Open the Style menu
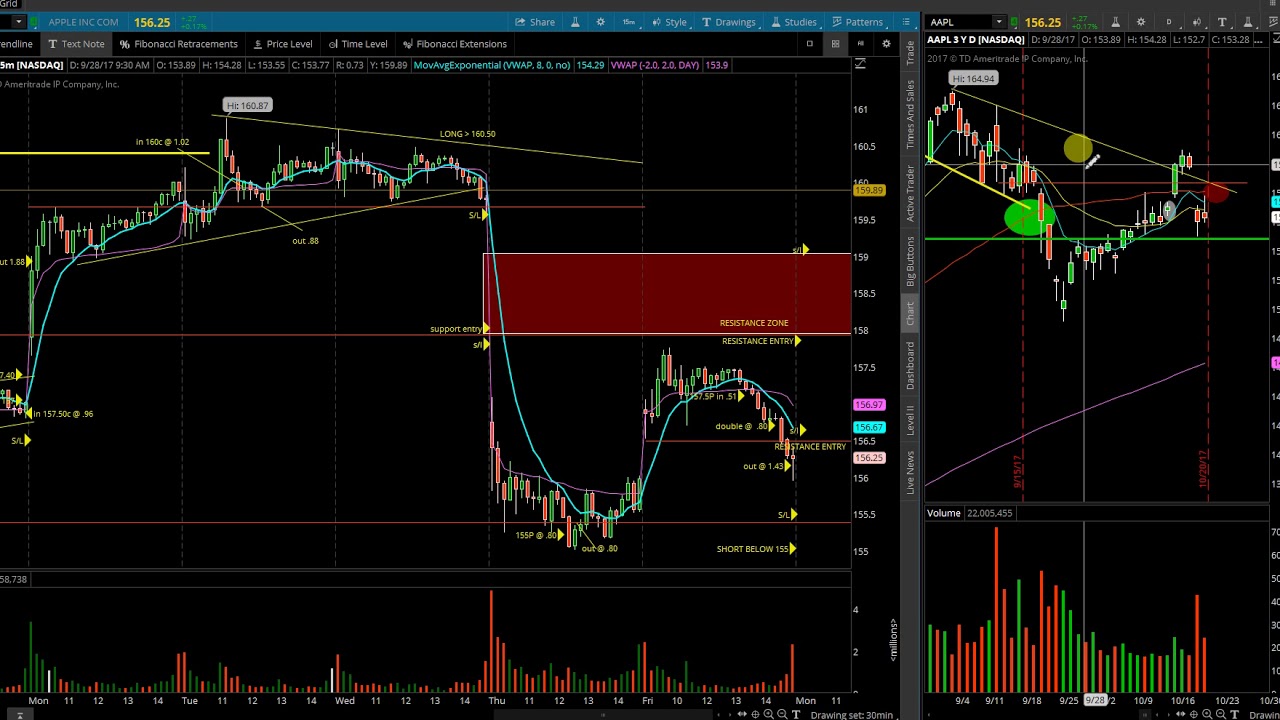Image resolution: width=1280 pixels, height=720 pixels. coord(669,22)
